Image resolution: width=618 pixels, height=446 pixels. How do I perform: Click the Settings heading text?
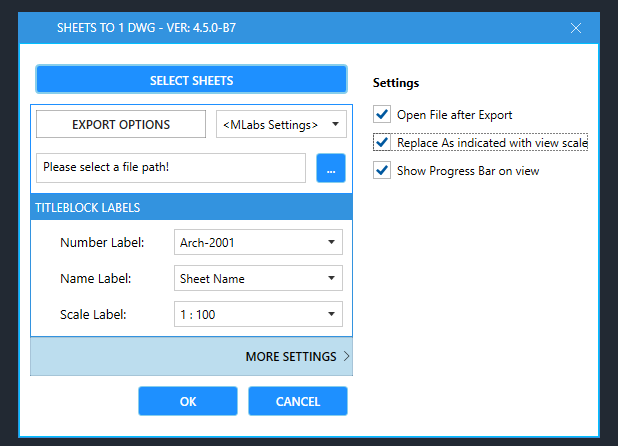tap(396, 82)
